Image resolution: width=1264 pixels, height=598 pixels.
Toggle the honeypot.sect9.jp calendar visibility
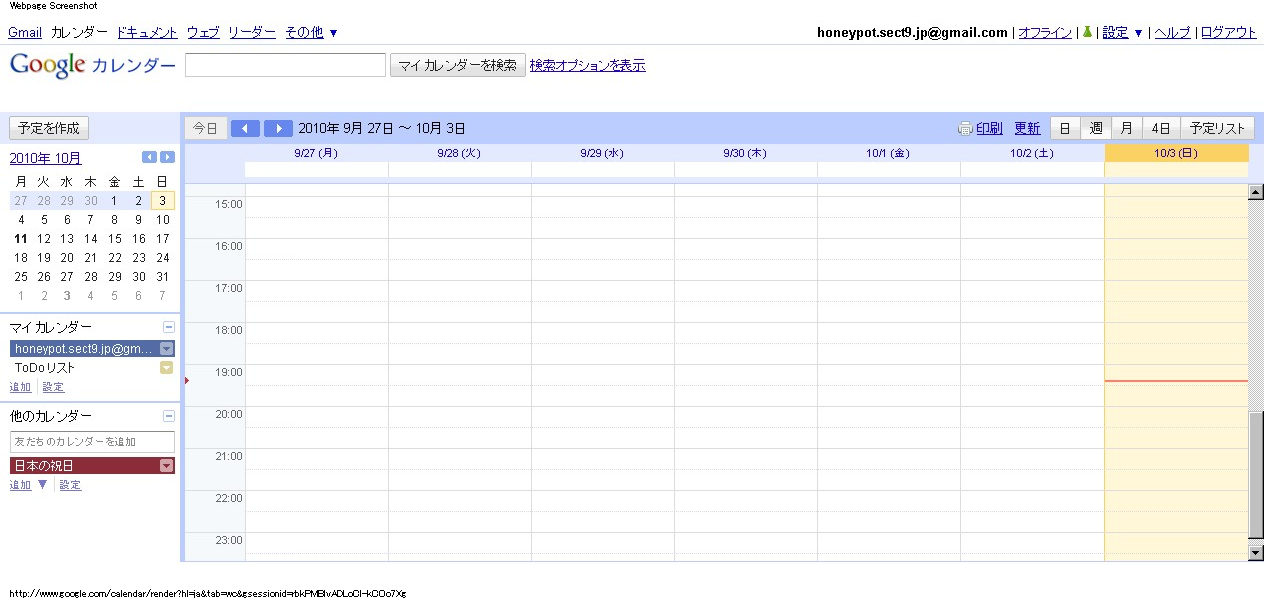(84, 348)
